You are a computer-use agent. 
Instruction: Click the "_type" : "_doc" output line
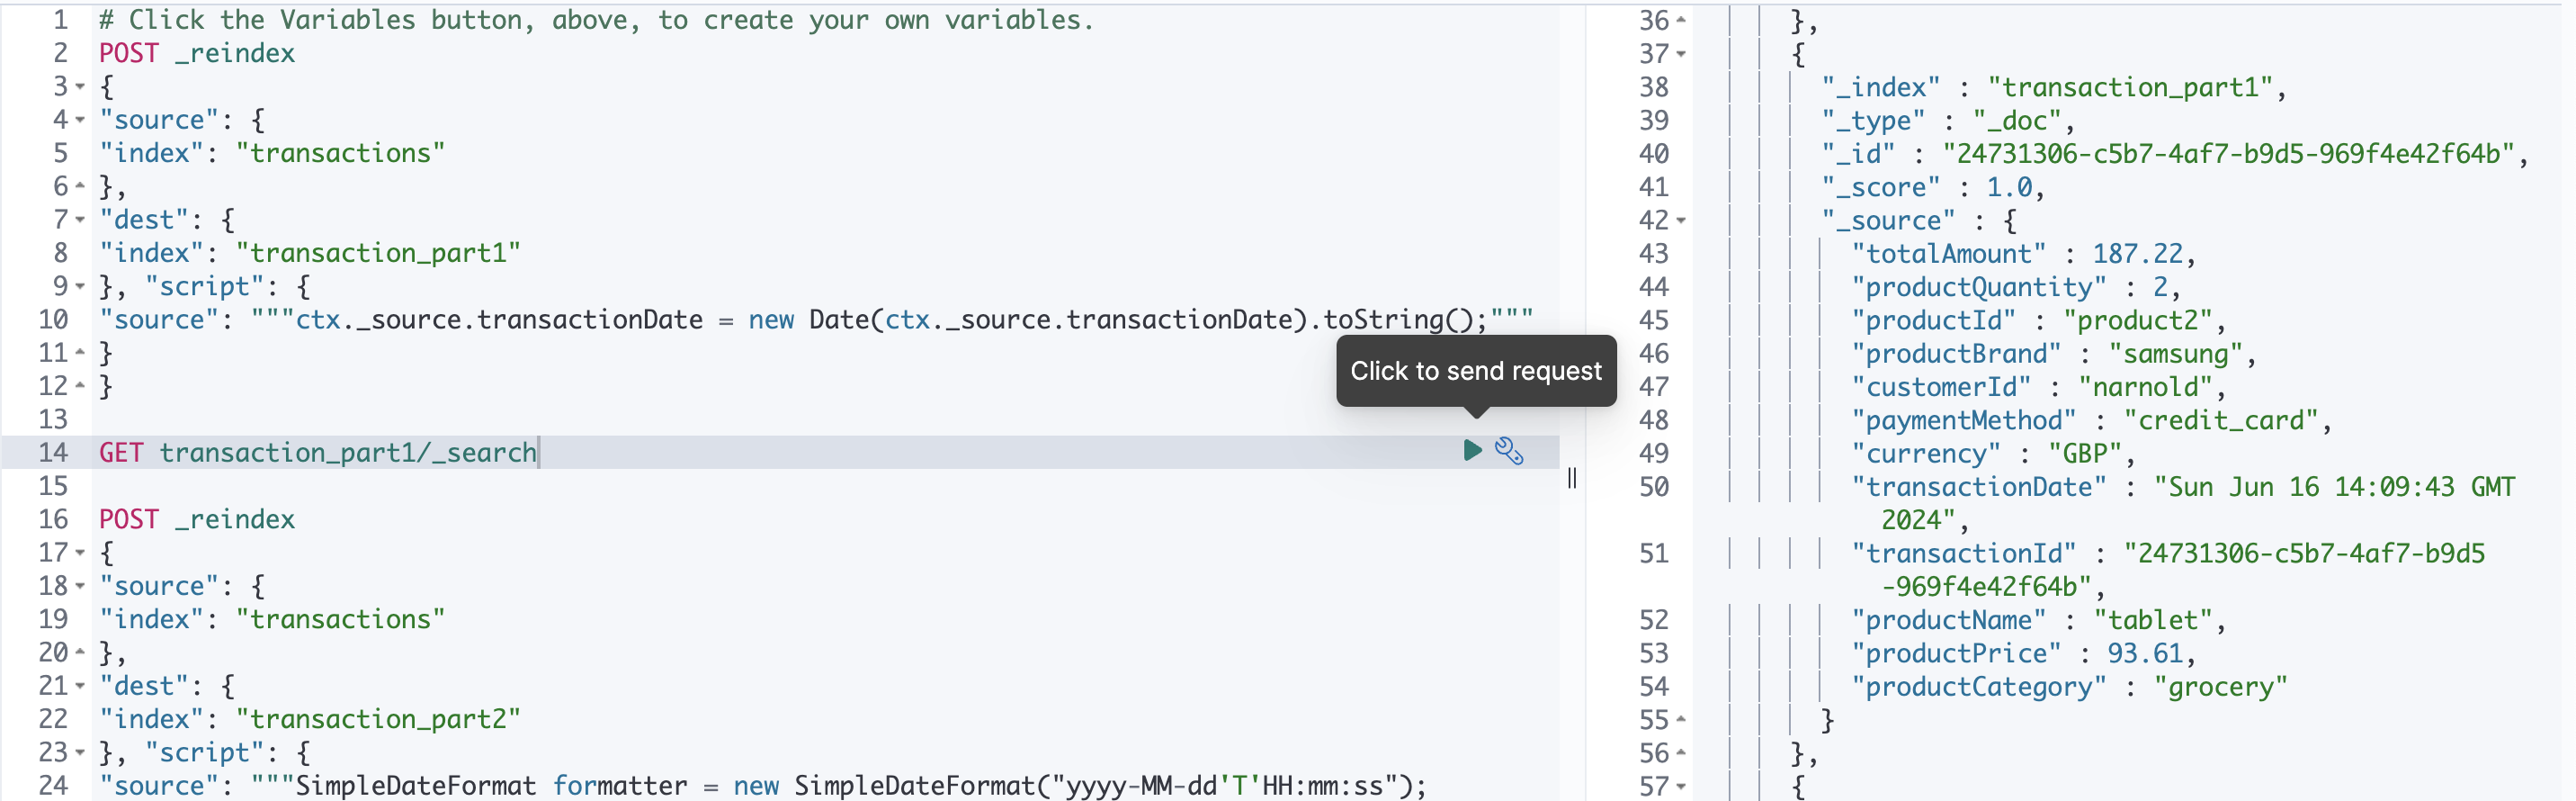1948,120
